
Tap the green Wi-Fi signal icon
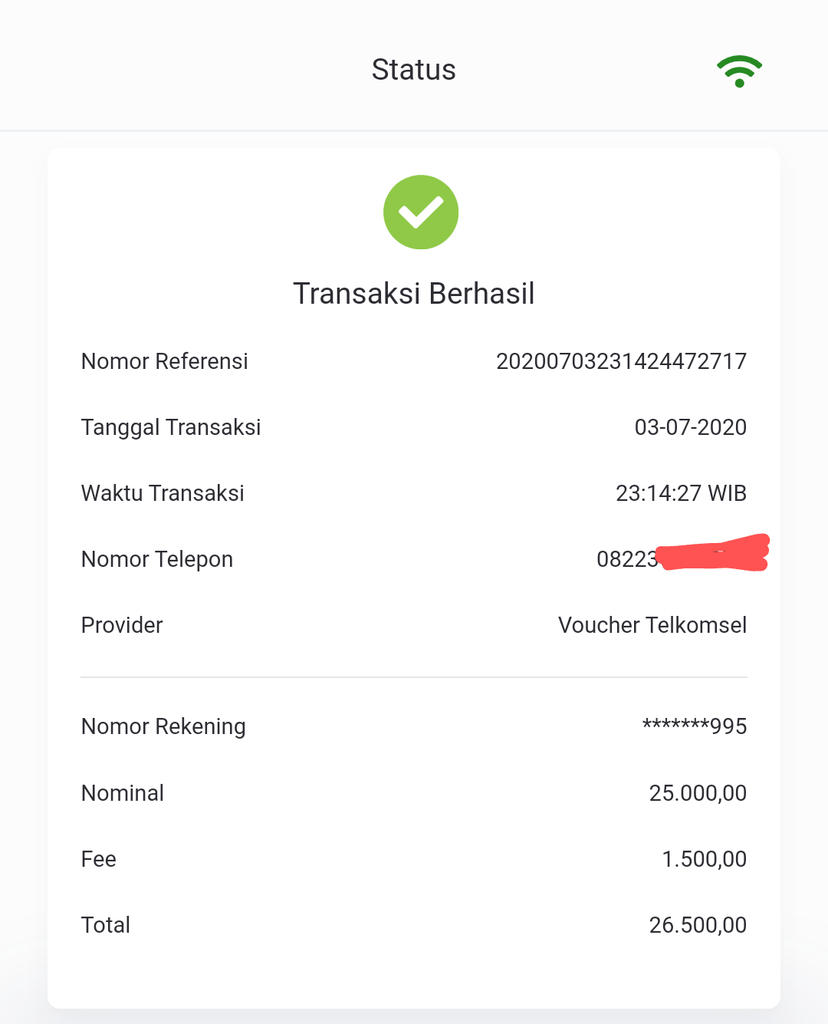coord(739,71)
